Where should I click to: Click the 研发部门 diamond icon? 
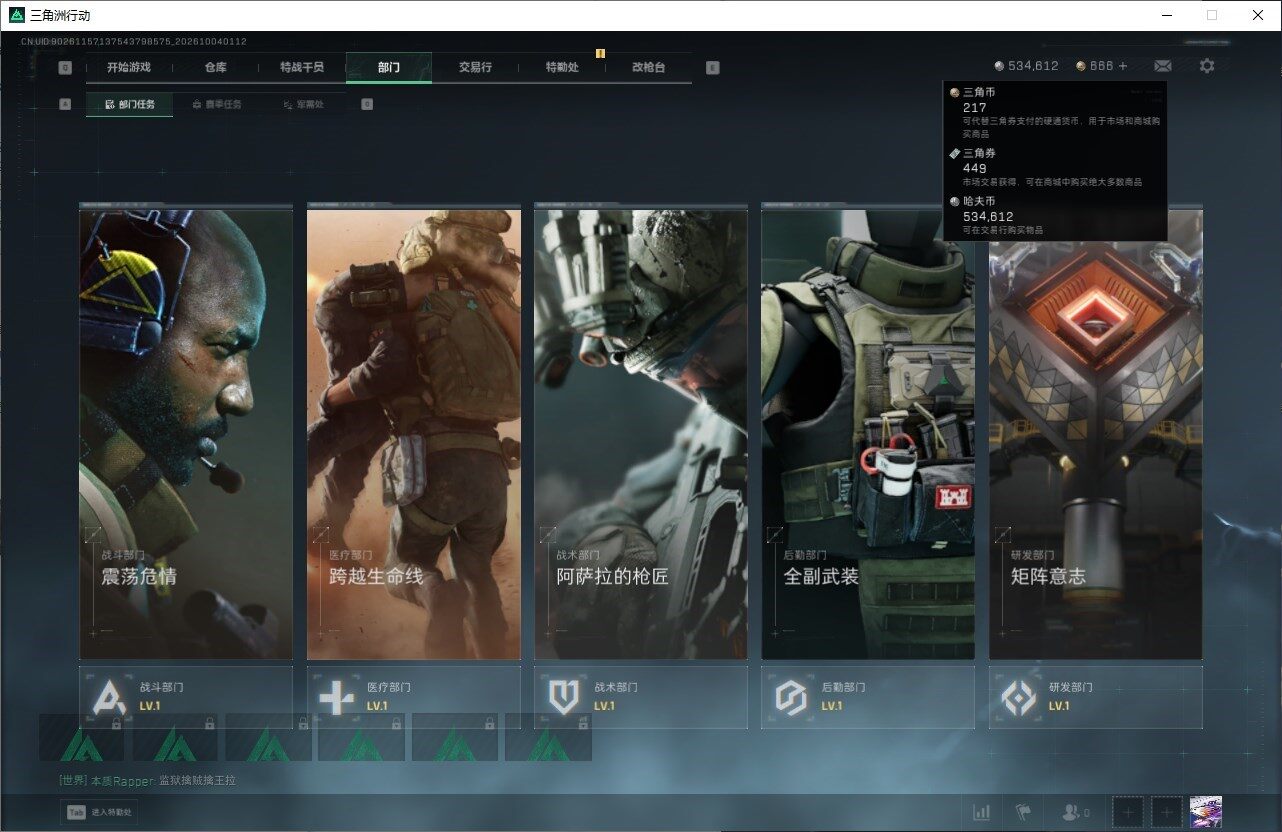[1019, 696]
